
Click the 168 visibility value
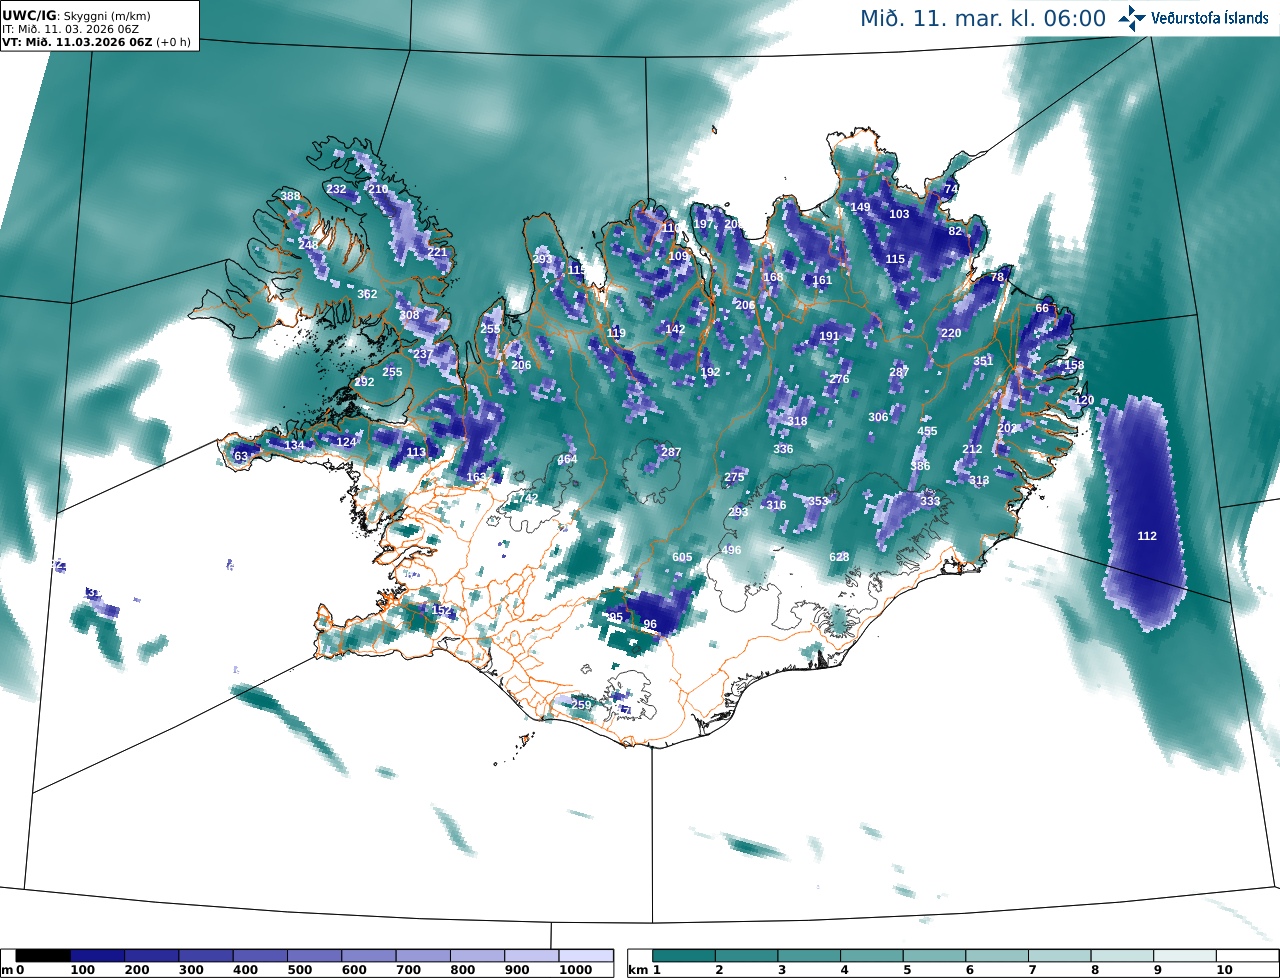click(773, 277)
